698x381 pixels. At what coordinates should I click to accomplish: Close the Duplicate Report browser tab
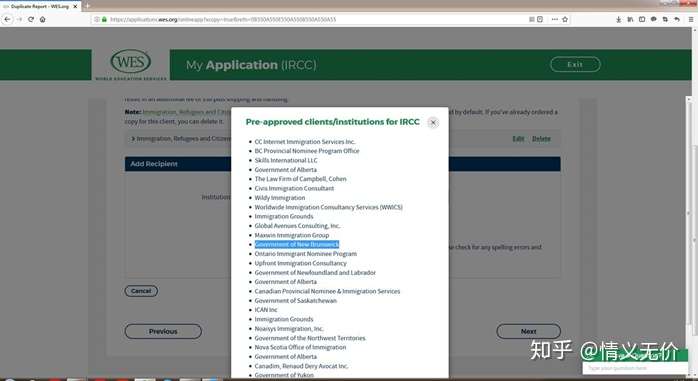(75, 6)
